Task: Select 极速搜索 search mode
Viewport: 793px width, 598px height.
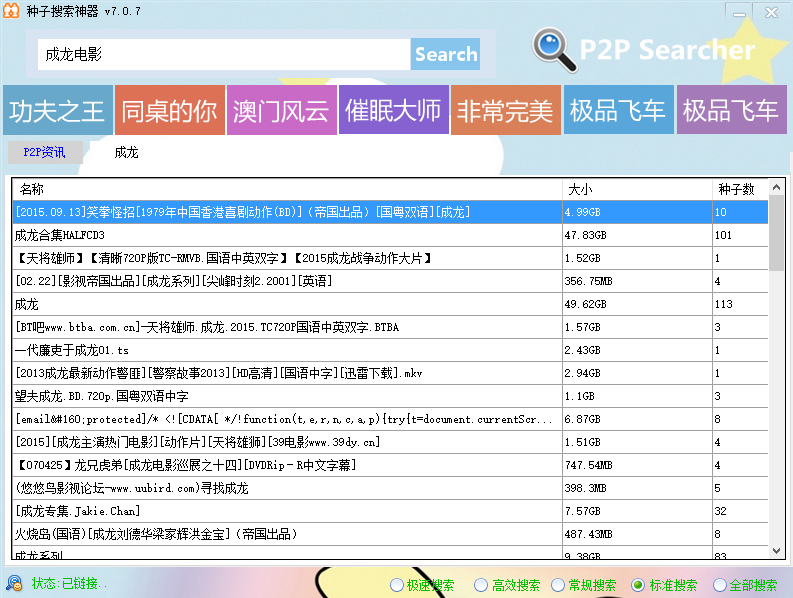Action: coord(422,585)
